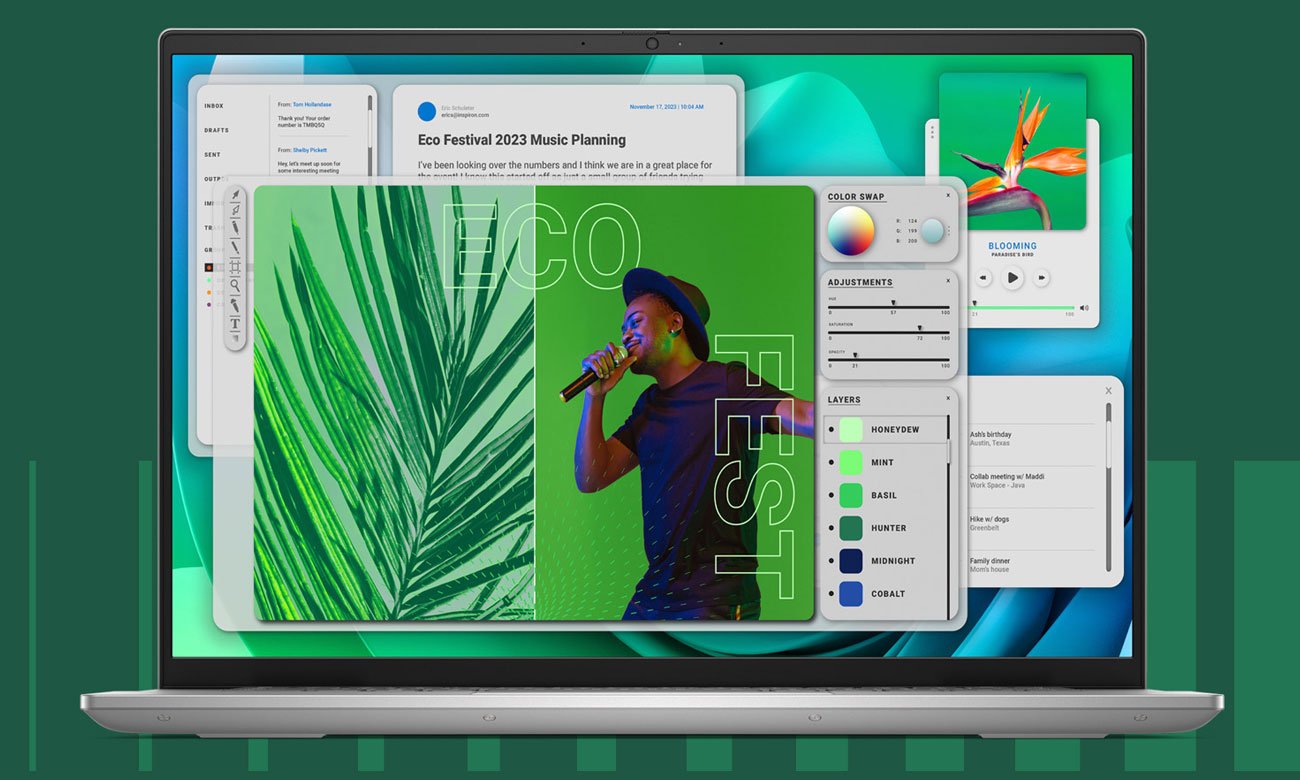Close the Layers panel
This screenshot has width=1300, height=780.
pos(948,398)
